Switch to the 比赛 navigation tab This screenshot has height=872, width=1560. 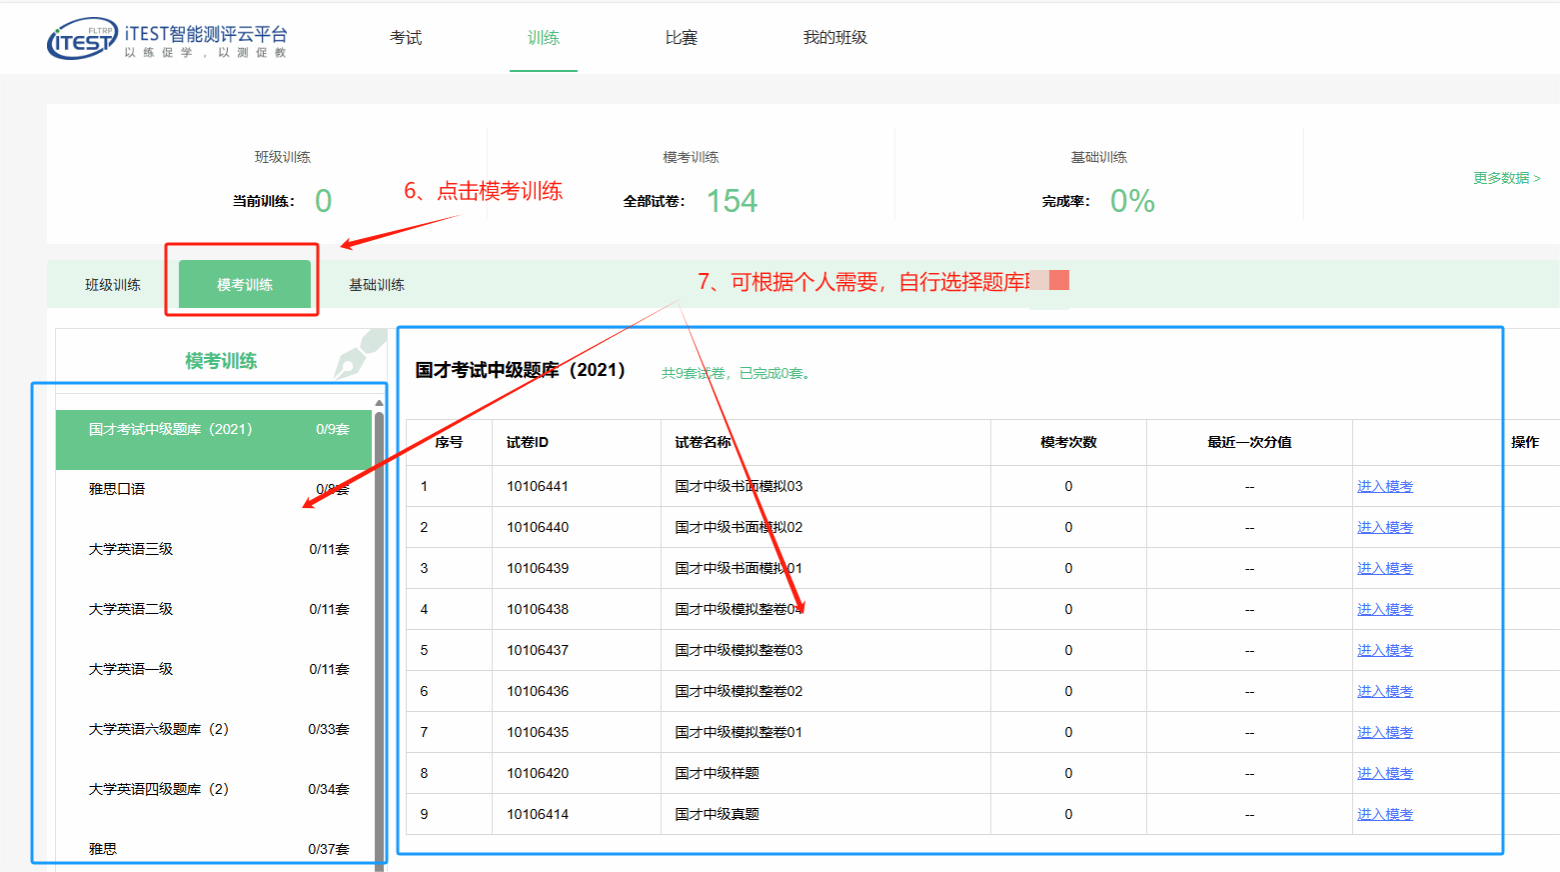[681, 38]
